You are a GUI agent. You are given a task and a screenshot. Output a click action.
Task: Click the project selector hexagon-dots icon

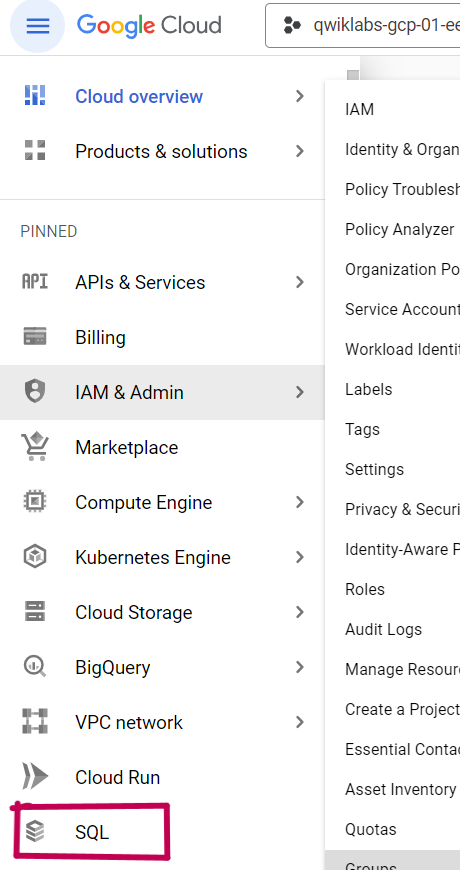click(292, 26)
